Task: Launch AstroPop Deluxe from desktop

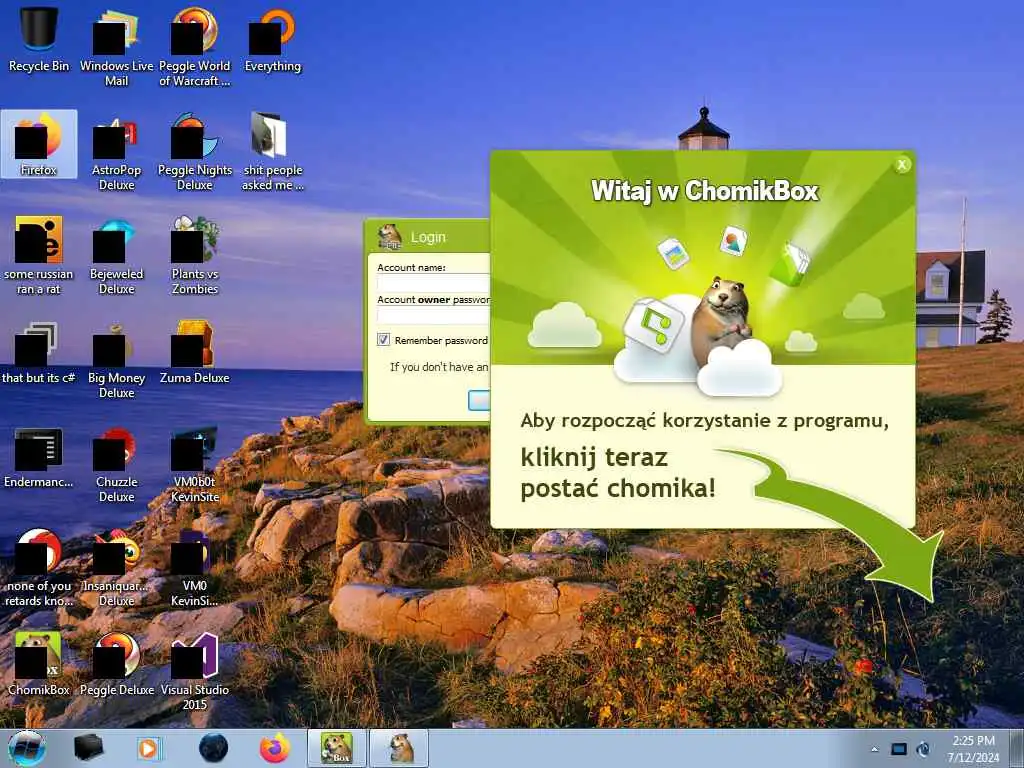Action: coord(116,152)
